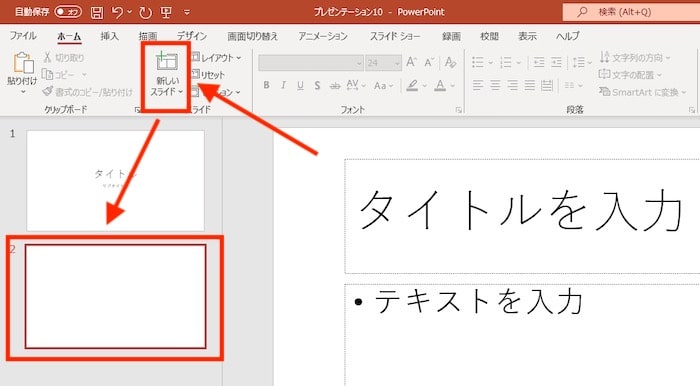This screenshot has height=386, width=700.
Task: Click the add columns icon
Action: pyautogui.click(x=570, y=85)
